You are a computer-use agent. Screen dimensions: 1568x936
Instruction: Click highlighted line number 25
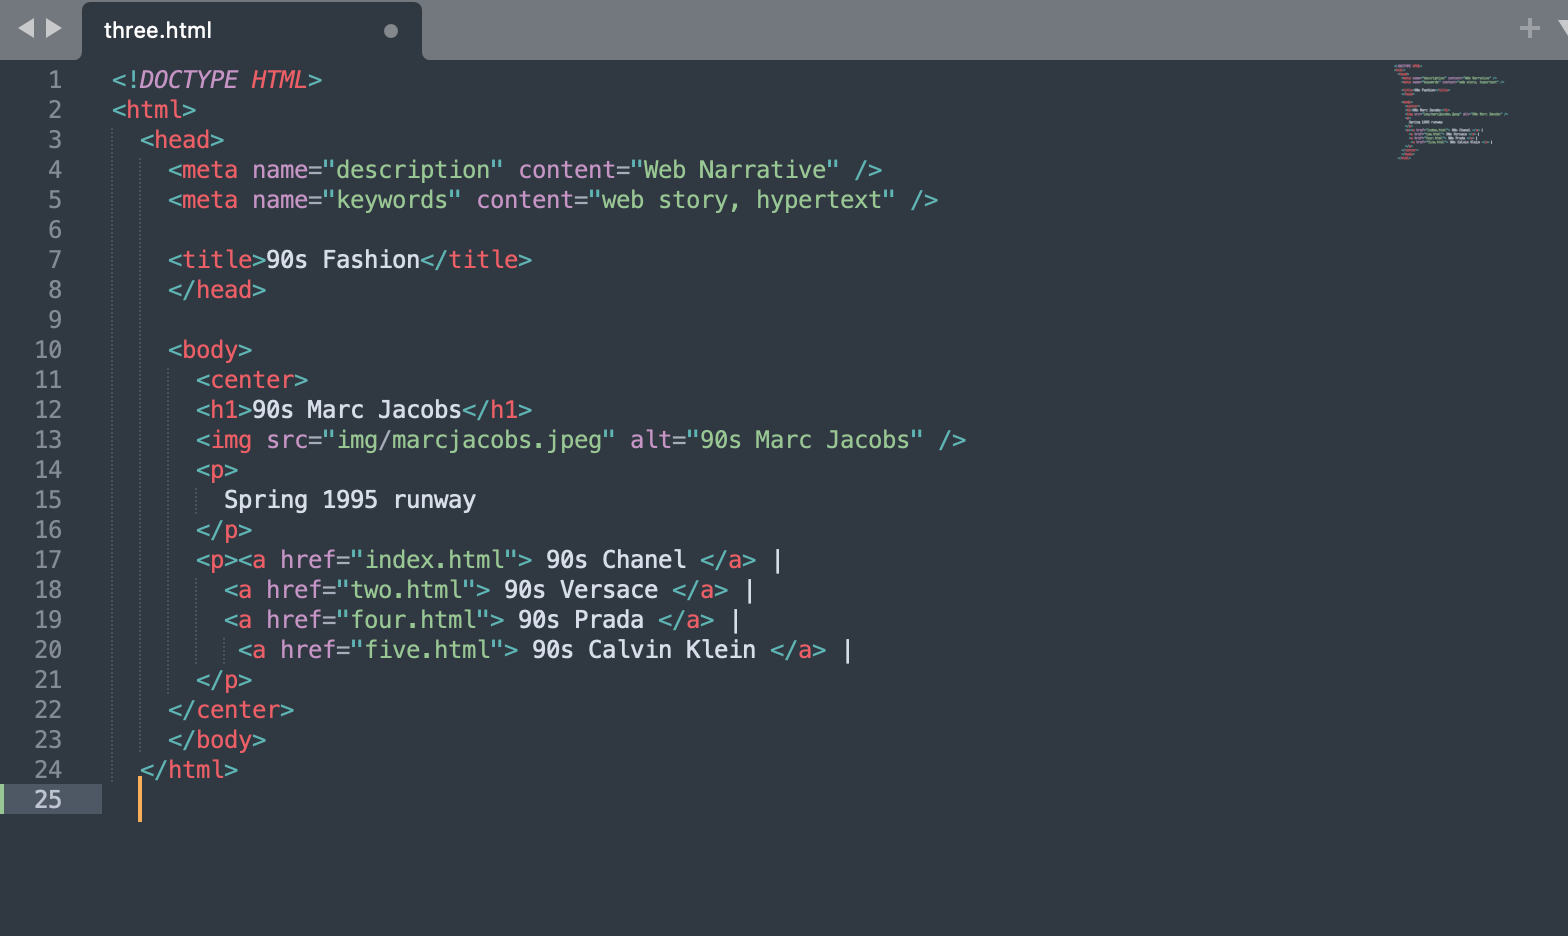click(48, 800)
